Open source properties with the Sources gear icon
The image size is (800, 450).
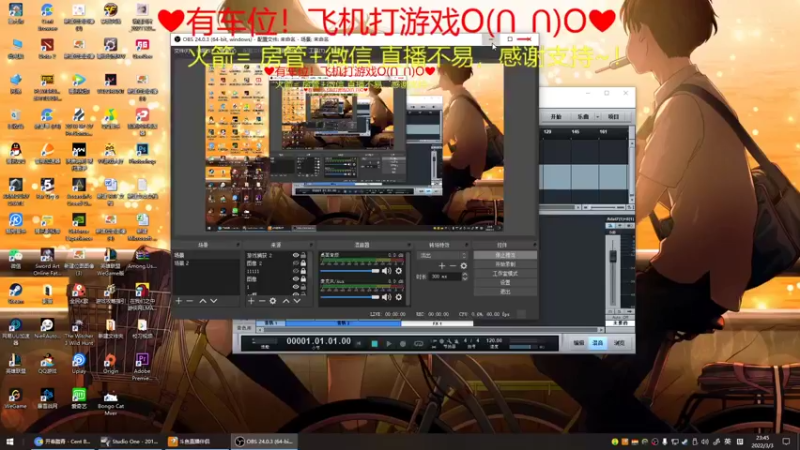(273, 301)
